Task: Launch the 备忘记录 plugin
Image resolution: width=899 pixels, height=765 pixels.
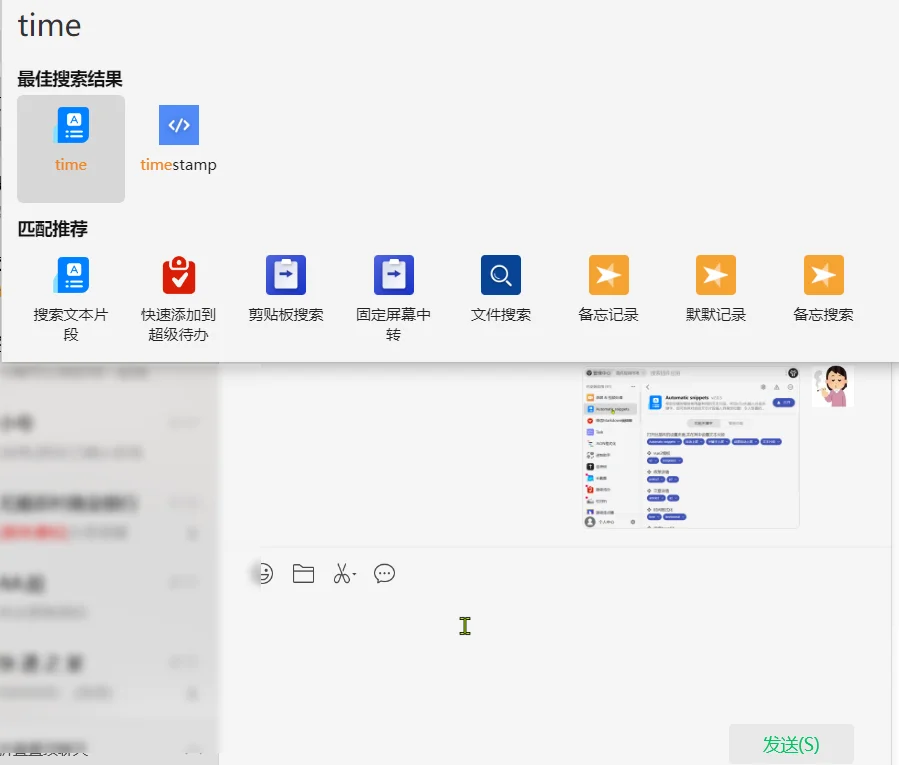Action: coord(608,285)
